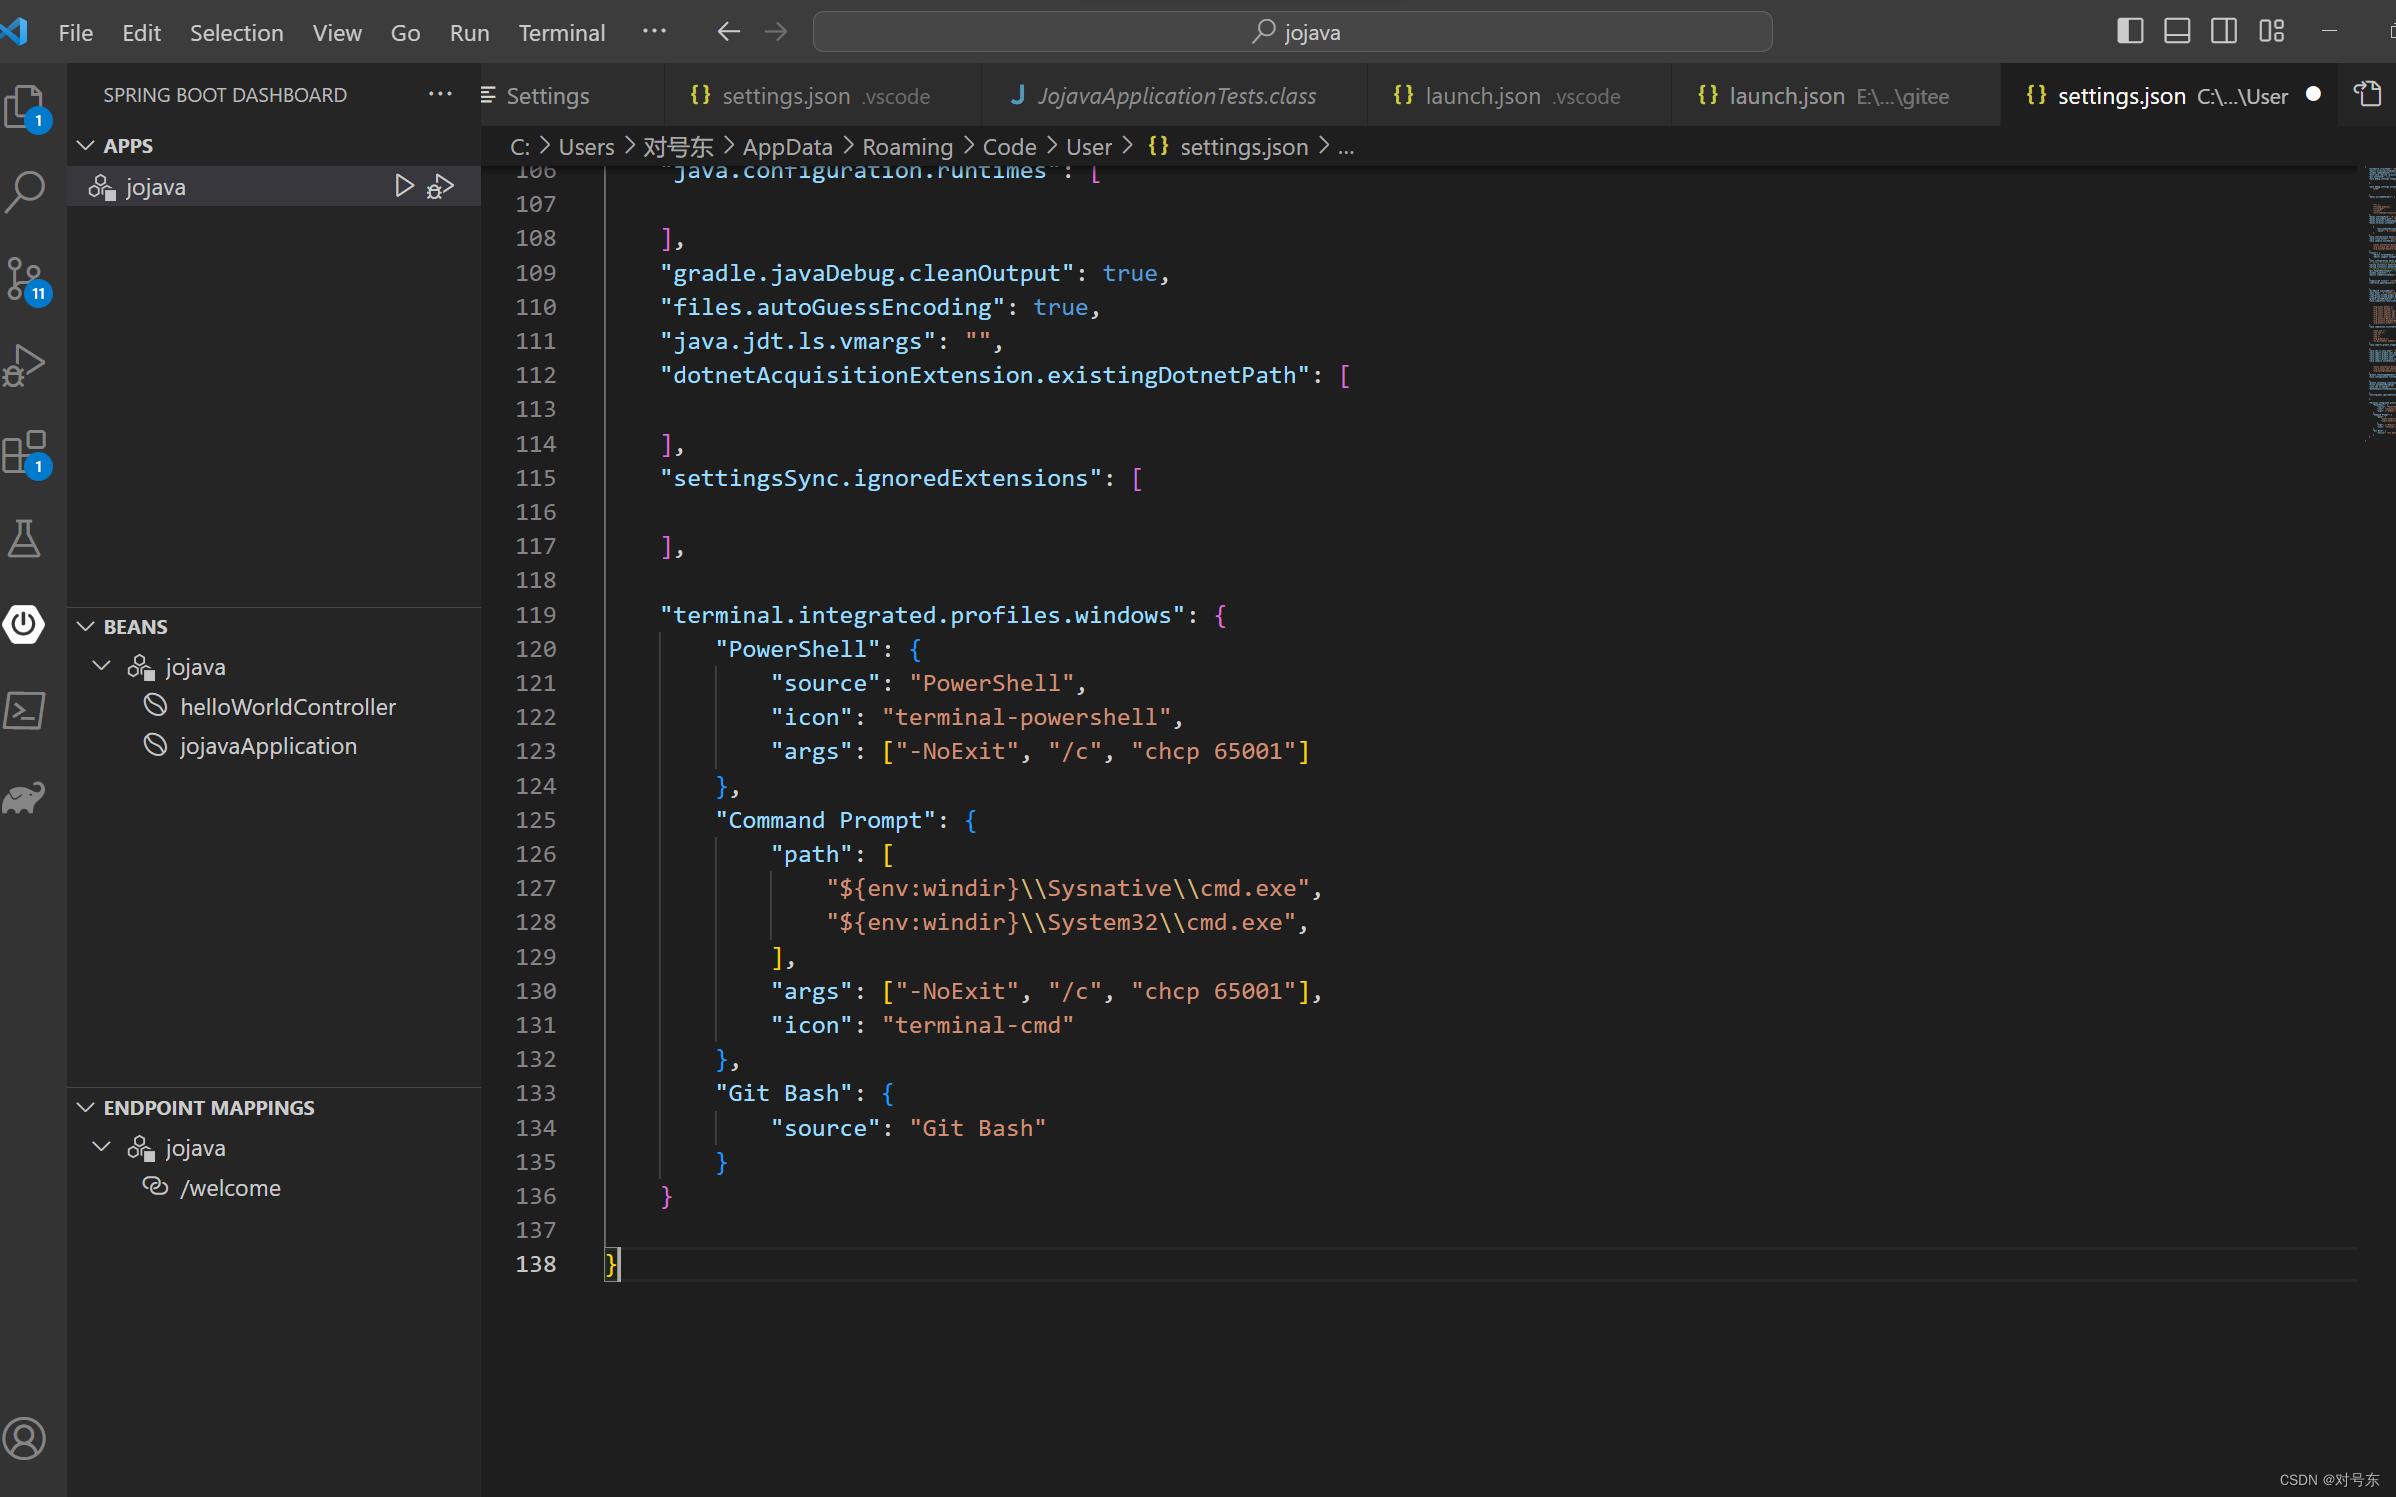Select the jojava app in APPS list
Screen dimensions: 2396x1497
click(x=274, y=187)
